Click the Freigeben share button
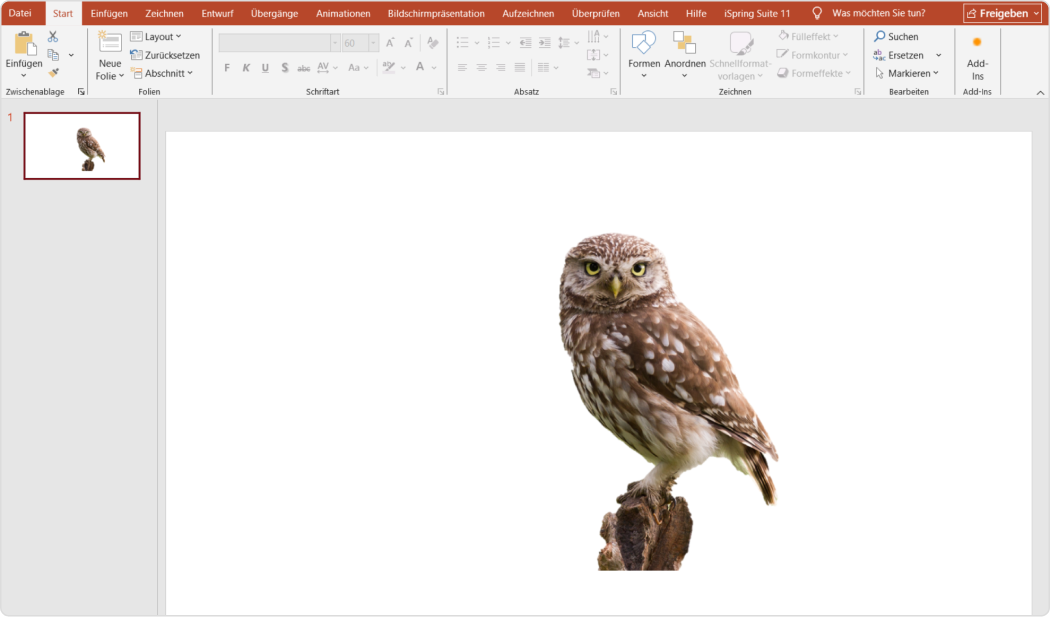Screen dimensions: 1050x617 point(1003,13)
